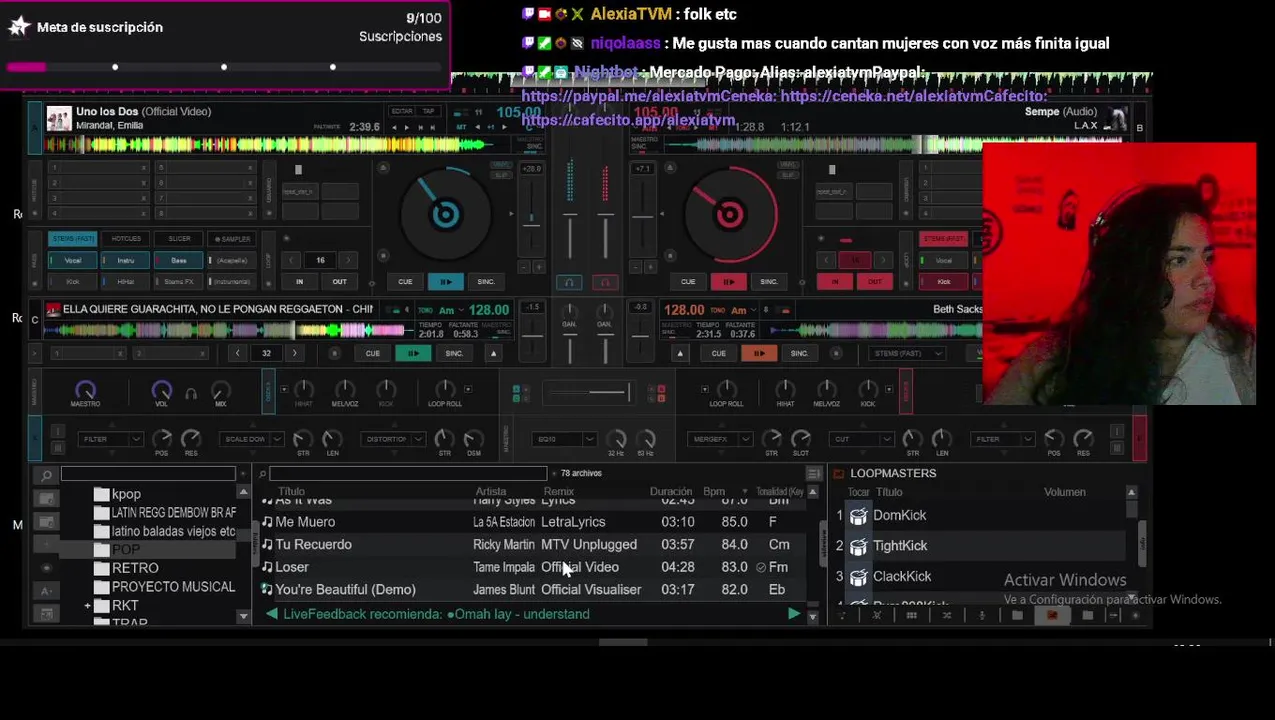This screenshot has width=1275, height=720.
Task: Play or pause deck C Guarachita track
Action: [x=413, y=353]
